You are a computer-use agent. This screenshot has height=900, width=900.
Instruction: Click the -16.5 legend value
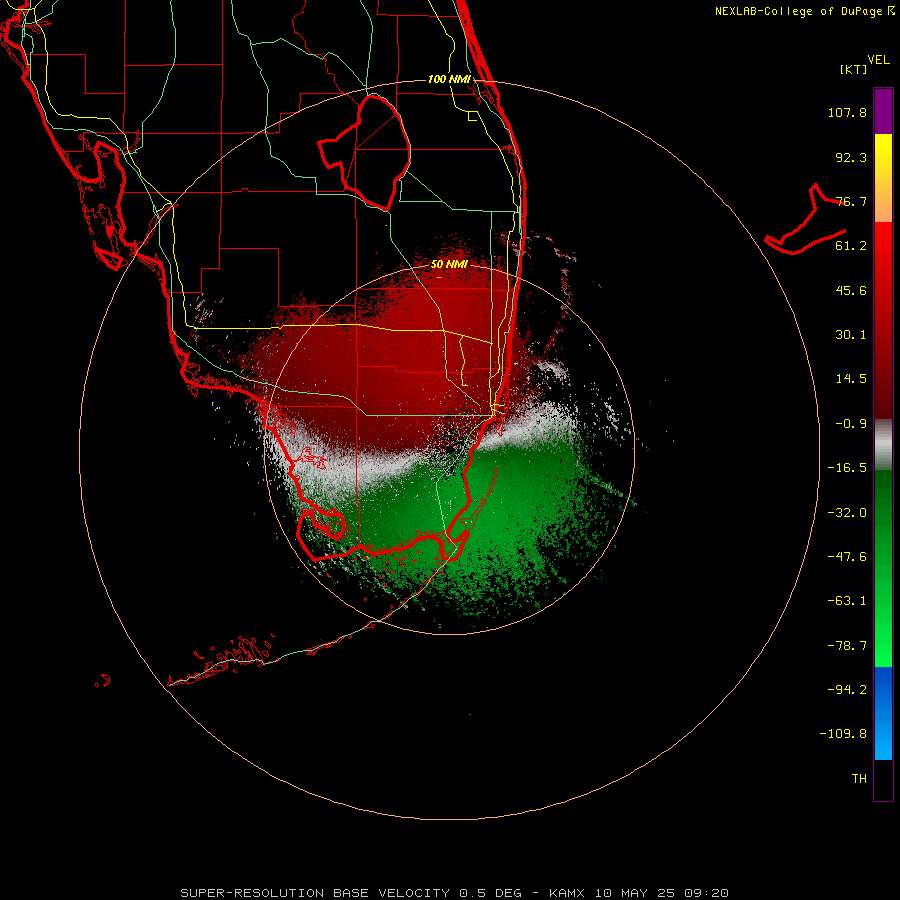[x=847, y=468]
